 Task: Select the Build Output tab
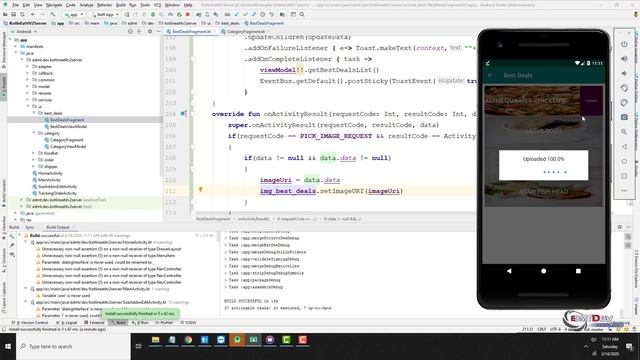pyautogui.click(x=58, y=227)
